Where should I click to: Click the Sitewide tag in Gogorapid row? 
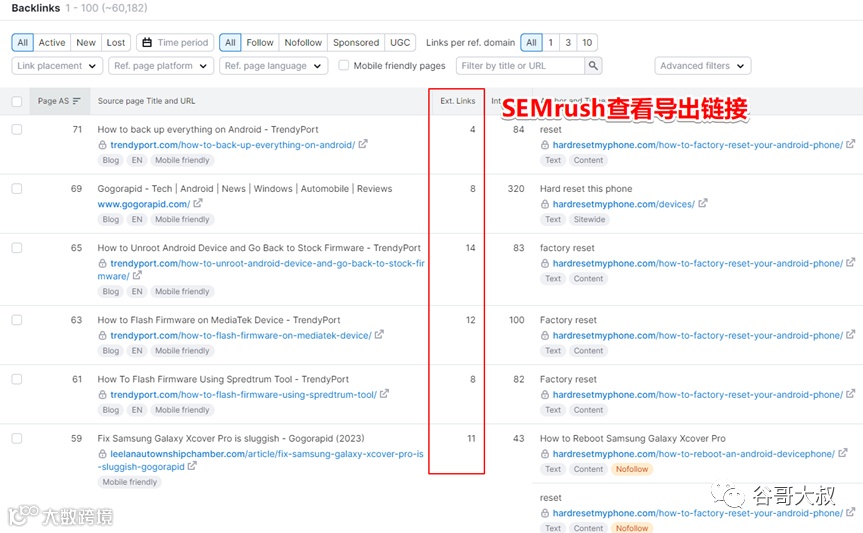point(589,219)
